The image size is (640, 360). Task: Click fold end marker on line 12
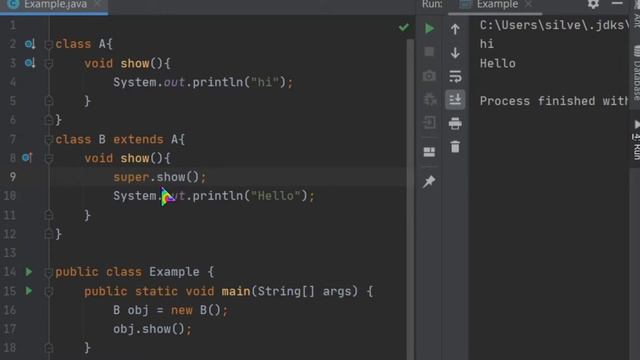click(x=49, y=234)
